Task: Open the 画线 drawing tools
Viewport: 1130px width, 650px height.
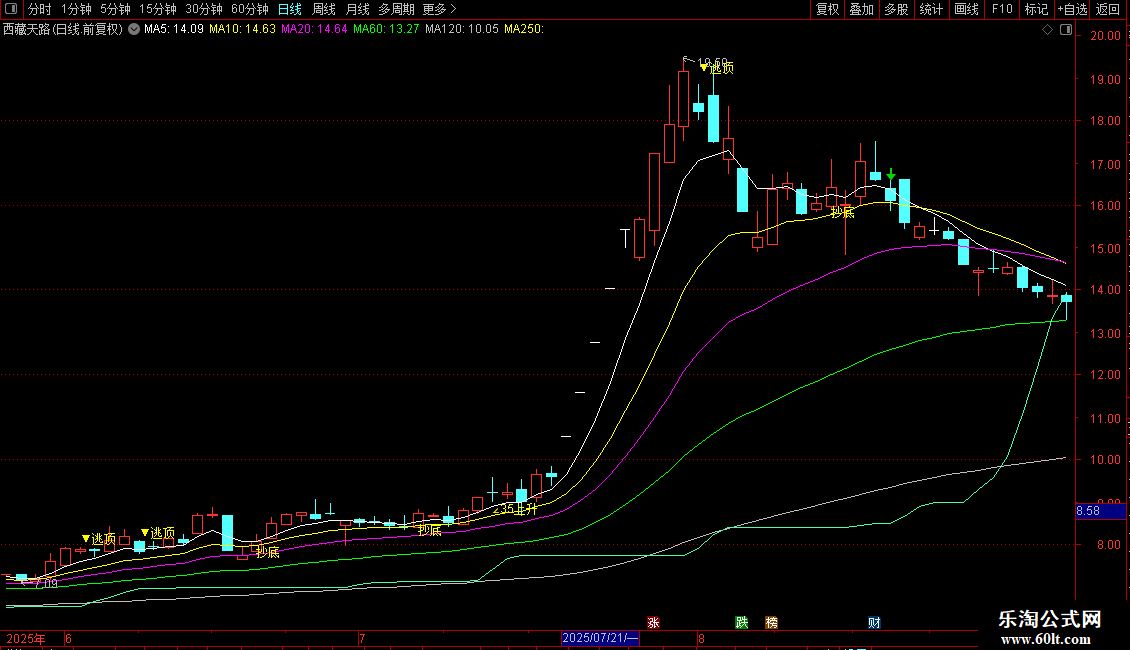Action: point(966,9)
